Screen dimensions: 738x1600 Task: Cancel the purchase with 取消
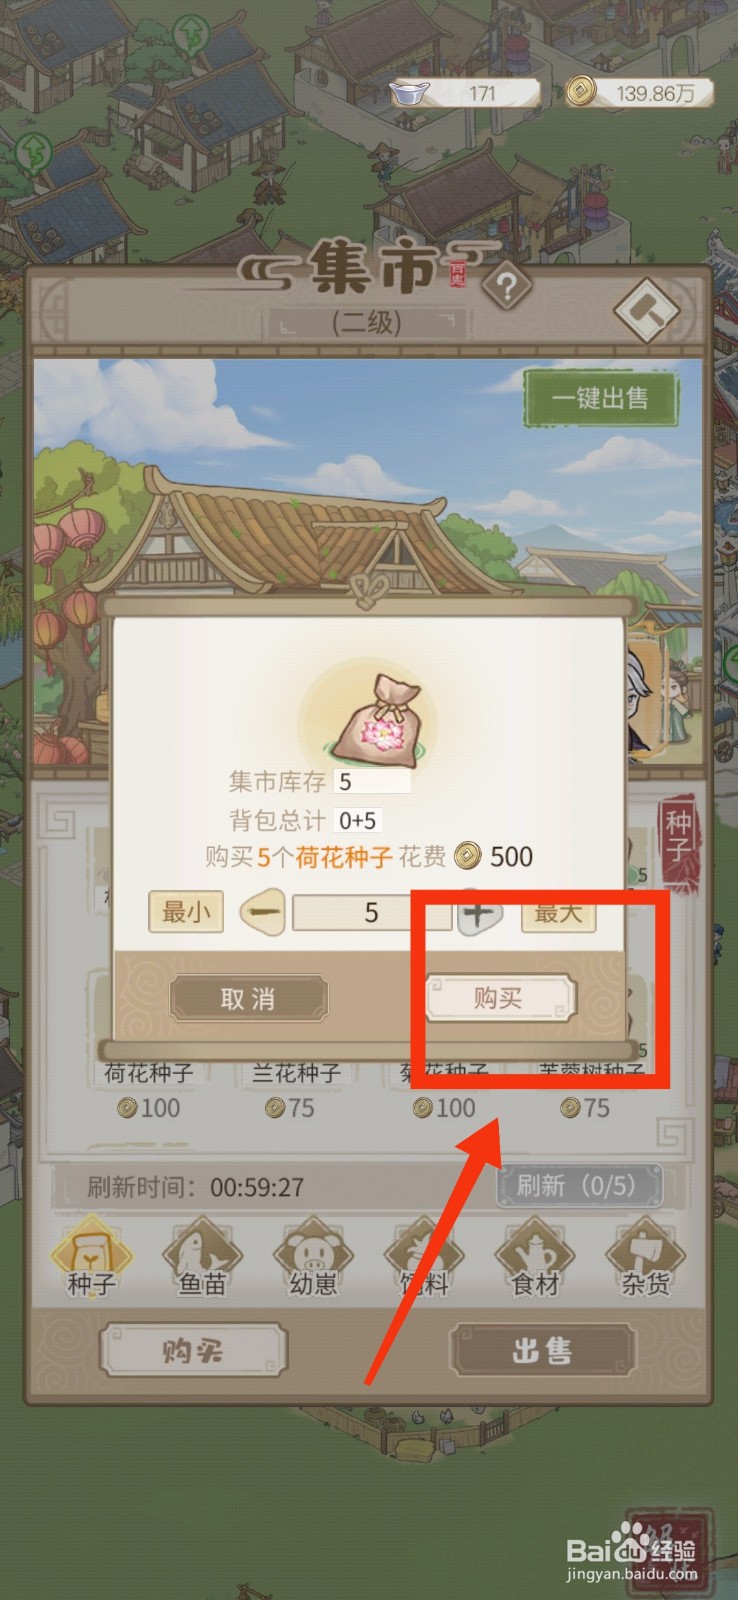[248, 998]
